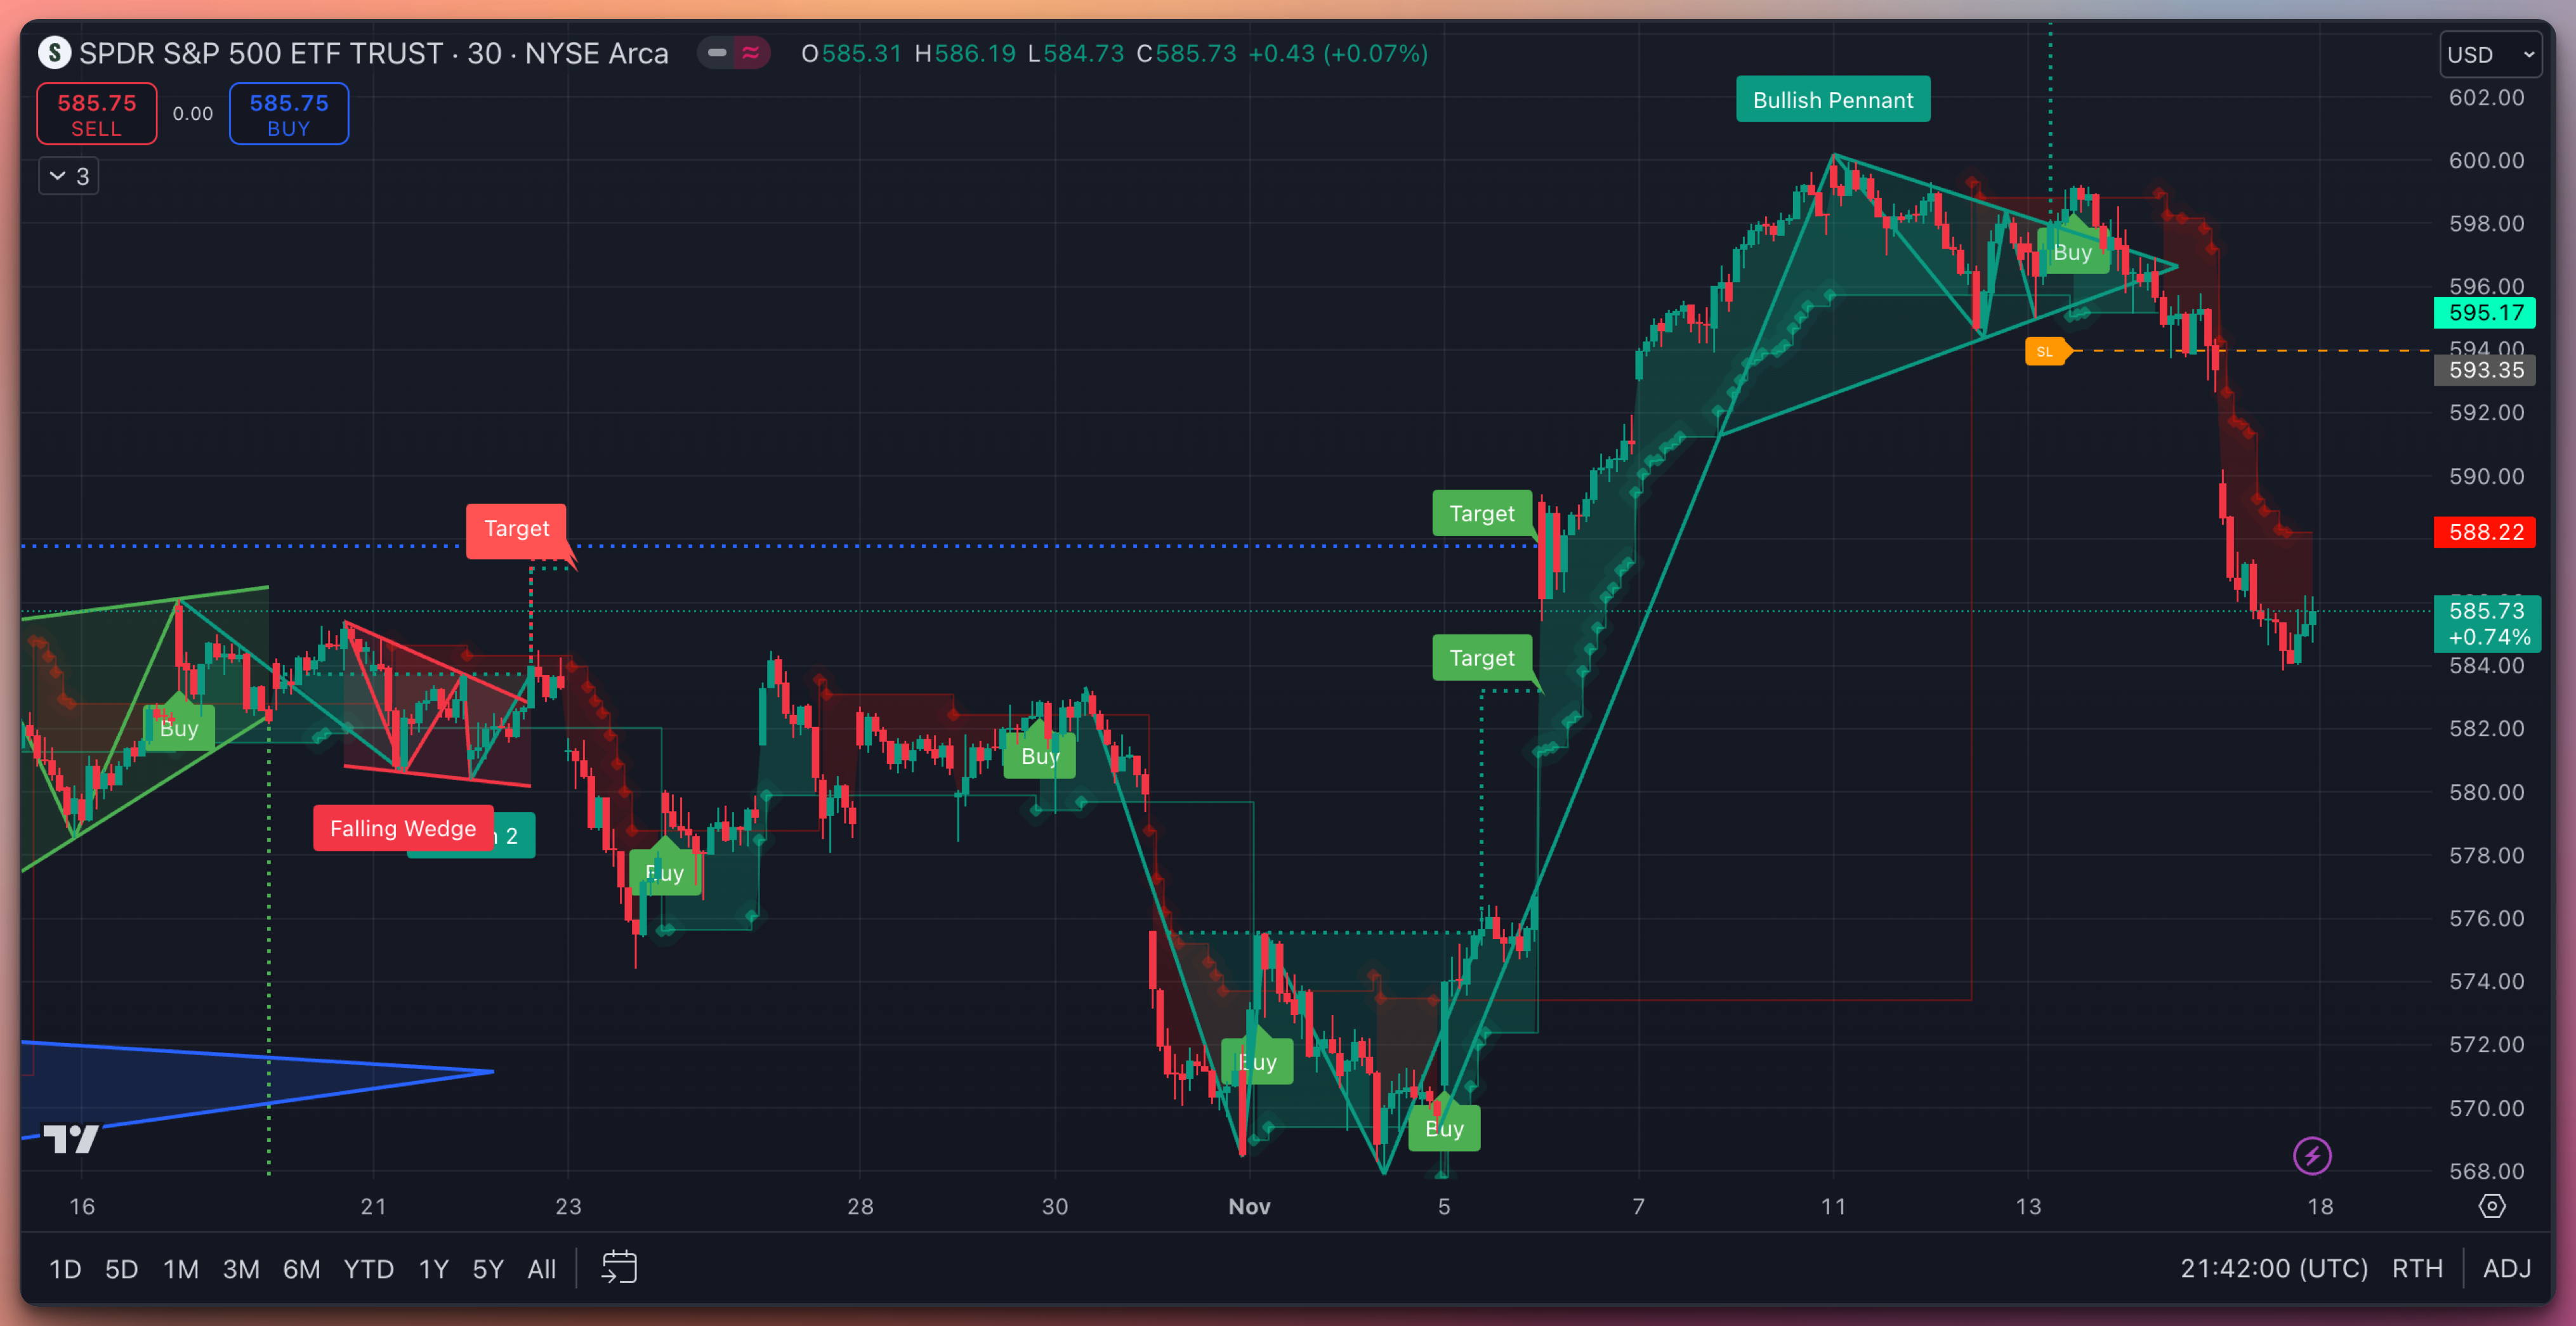Click the current price 585.73 axis label

2488,623
